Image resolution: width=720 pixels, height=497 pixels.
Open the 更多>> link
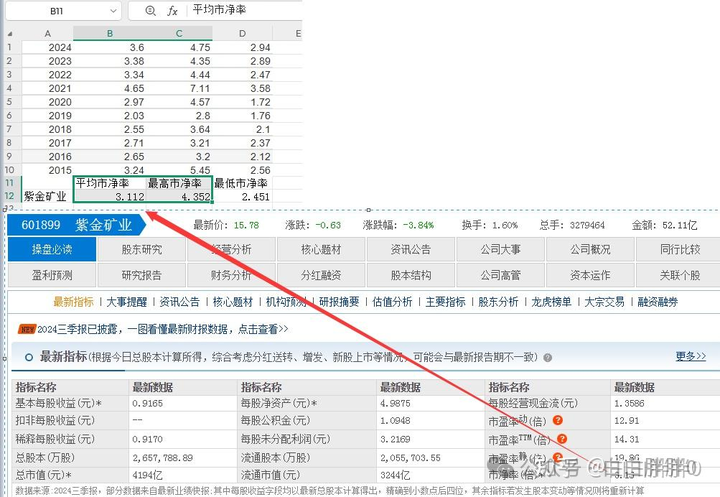click(x=691, y=356)
